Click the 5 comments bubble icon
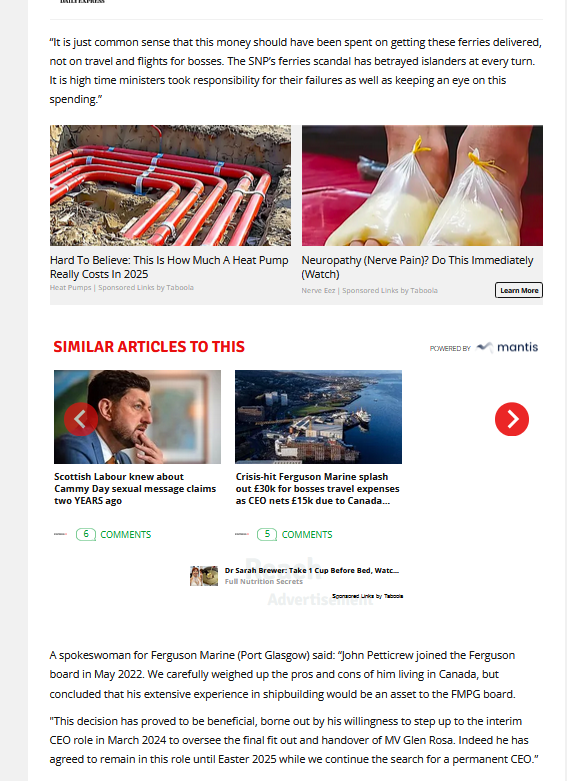Screen dimensions: 587x781 pos(267,534)
